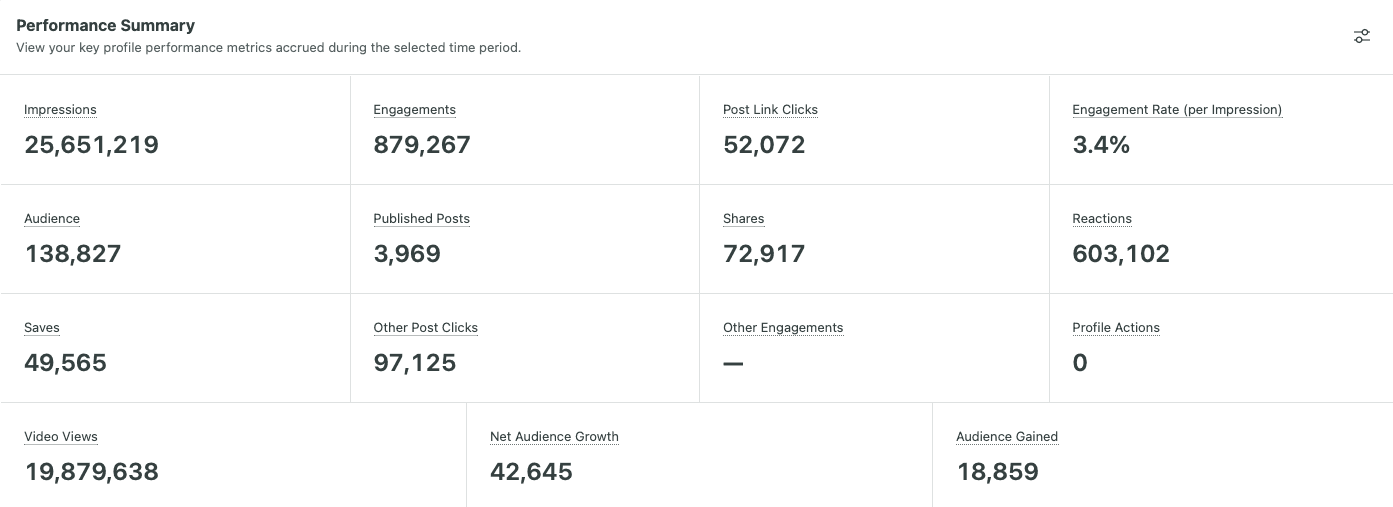Viewport: 1393px width, 507px height.
Task: Click the Saves metric label
Action: [42, 328]
